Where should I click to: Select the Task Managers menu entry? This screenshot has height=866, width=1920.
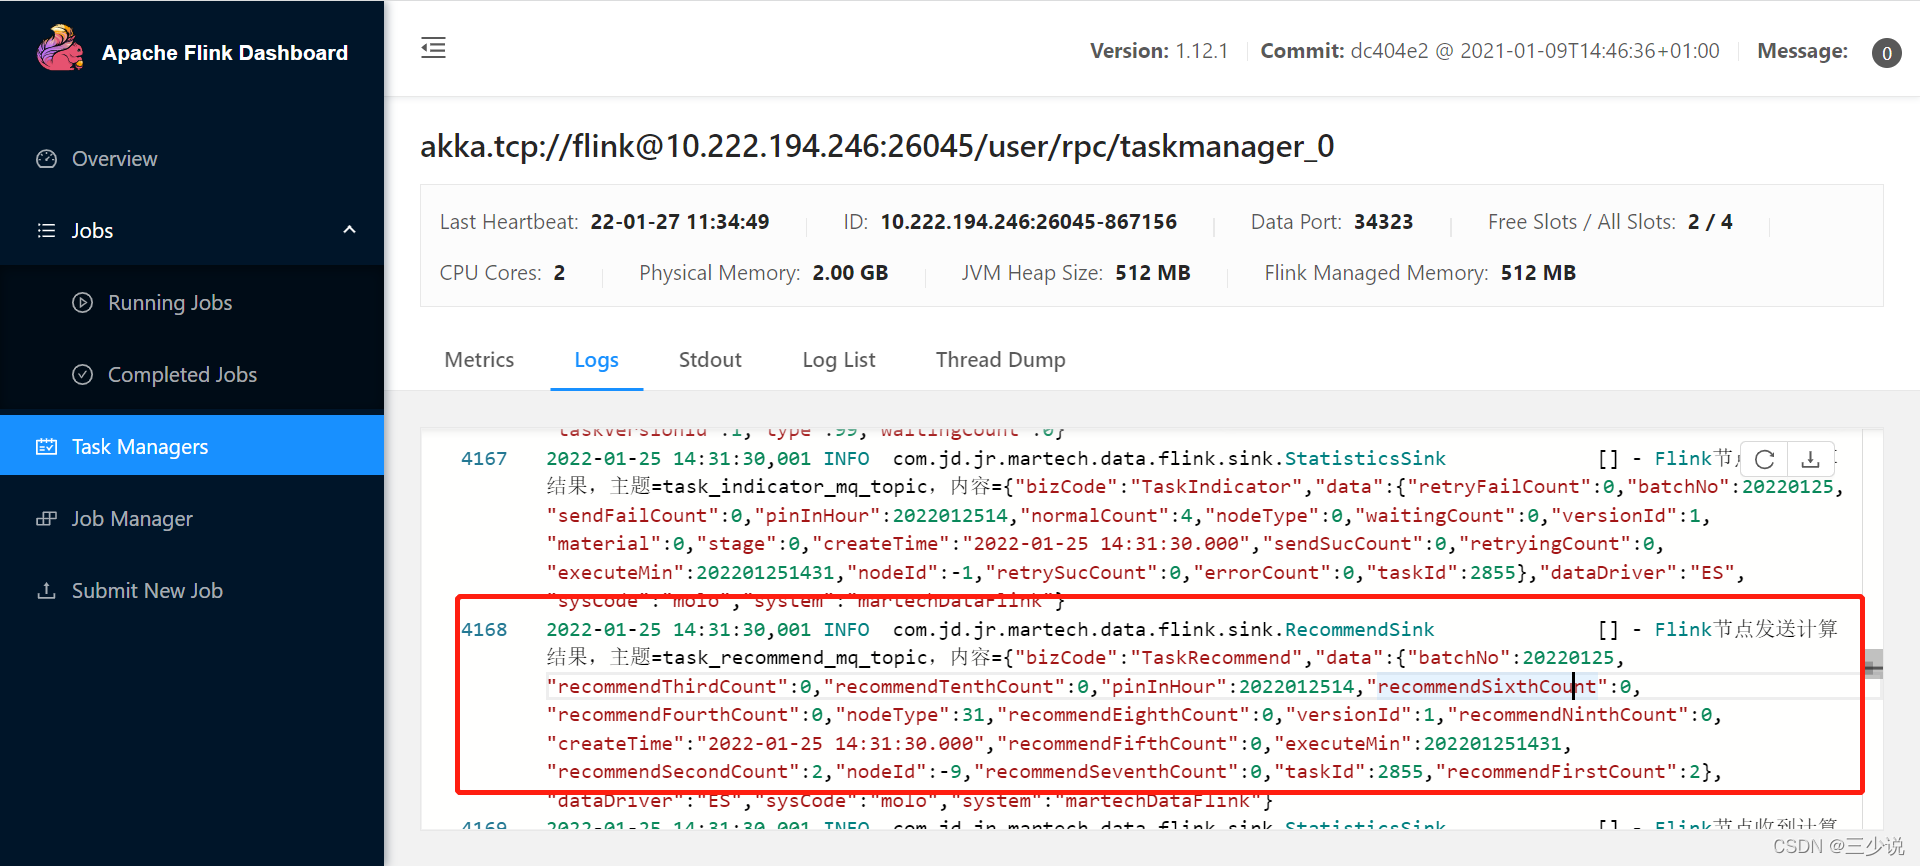pos(192,446)
